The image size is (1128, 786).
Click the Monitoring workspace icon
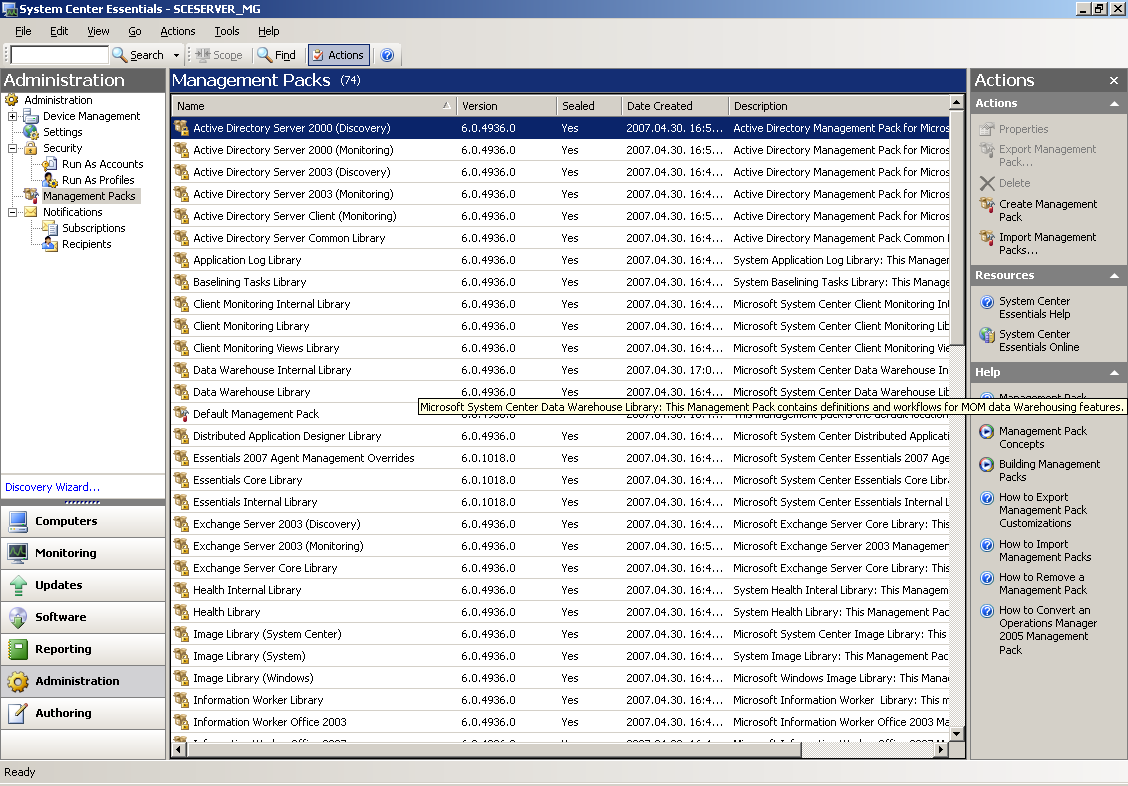[x=18, y=553]
